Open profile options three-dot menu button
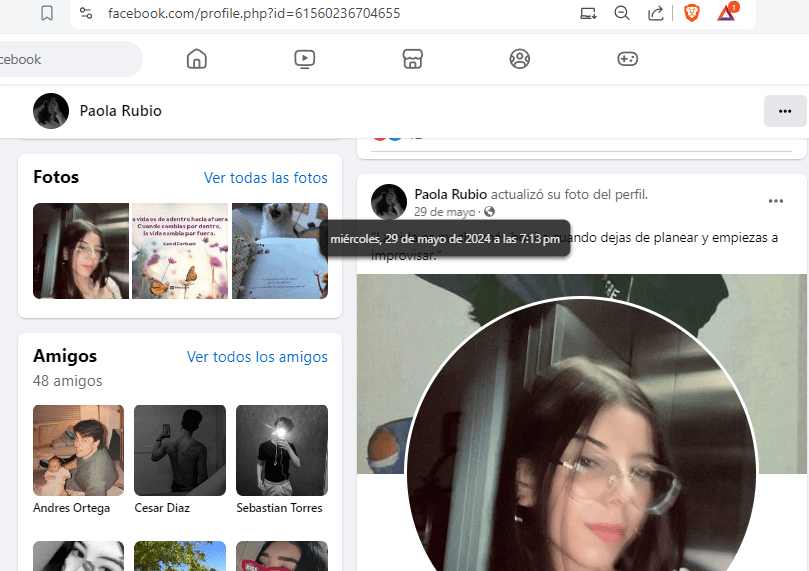Image resolution: width=809 pixels, height=571 pixels. [x=784, y=111]
